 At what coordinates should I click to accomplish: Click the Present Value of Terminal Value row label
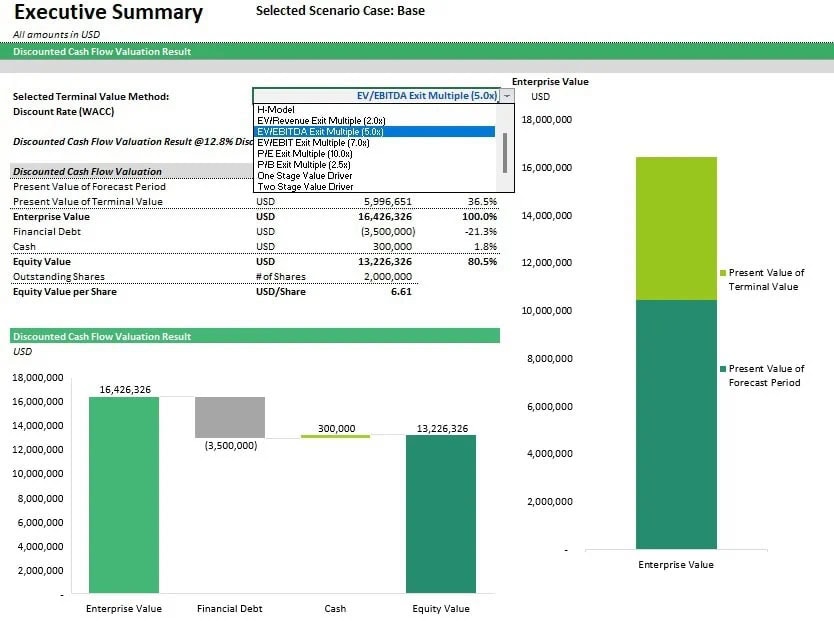click(x=88, y=202)
